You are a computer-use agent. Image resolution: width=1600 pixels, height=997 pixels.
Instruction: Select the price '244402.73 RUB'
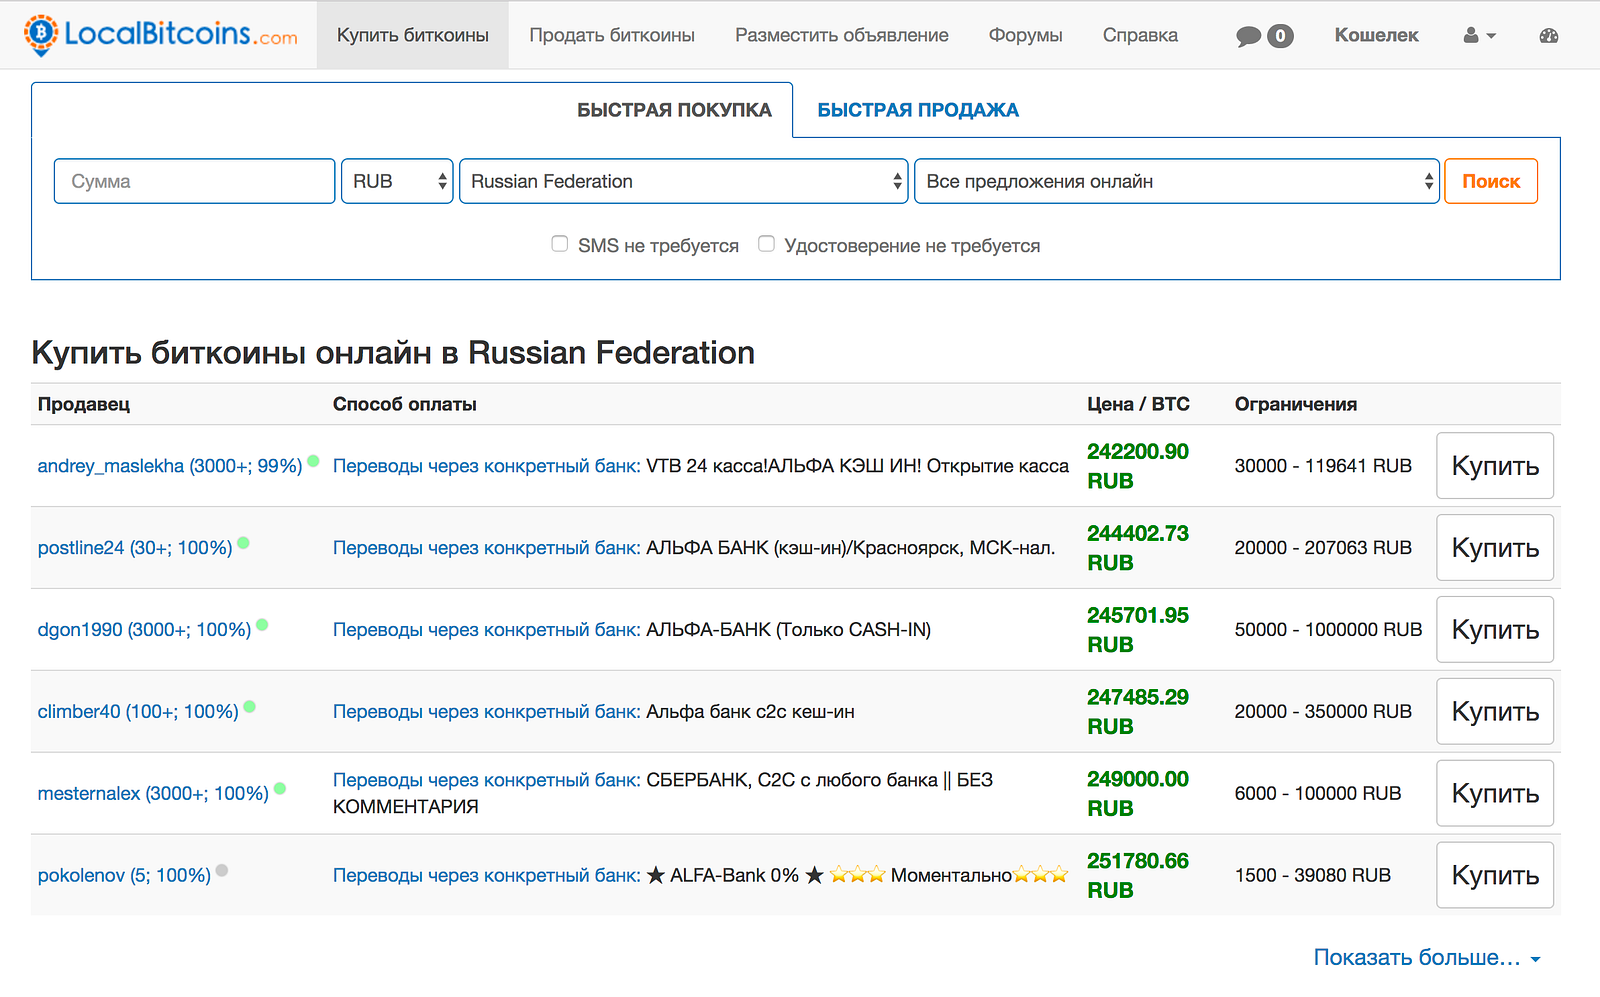tap(1138, 548)
